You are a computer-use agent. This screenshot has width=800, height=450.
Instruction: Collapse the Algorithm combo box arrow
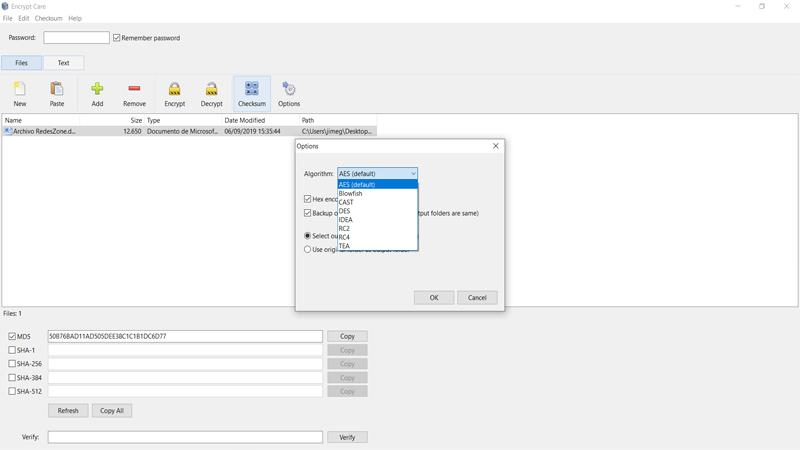413,173
